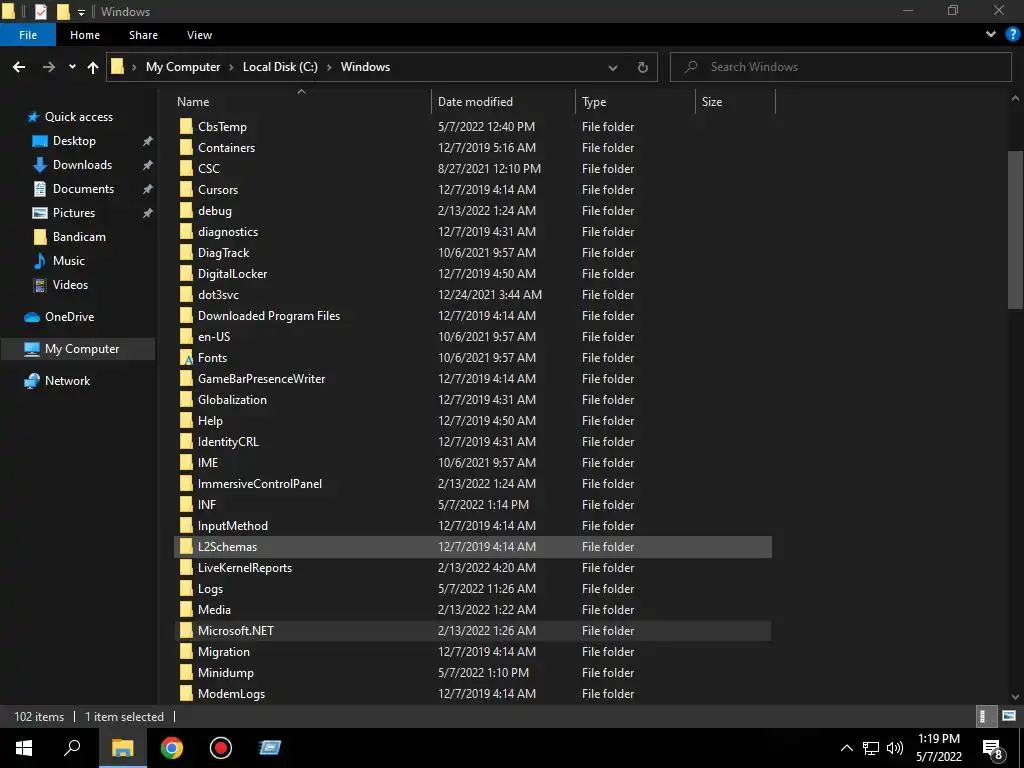Switch to Large icons view in status bar
The width and height of the screenshot is (1024, 768).
click(1008, 716)
